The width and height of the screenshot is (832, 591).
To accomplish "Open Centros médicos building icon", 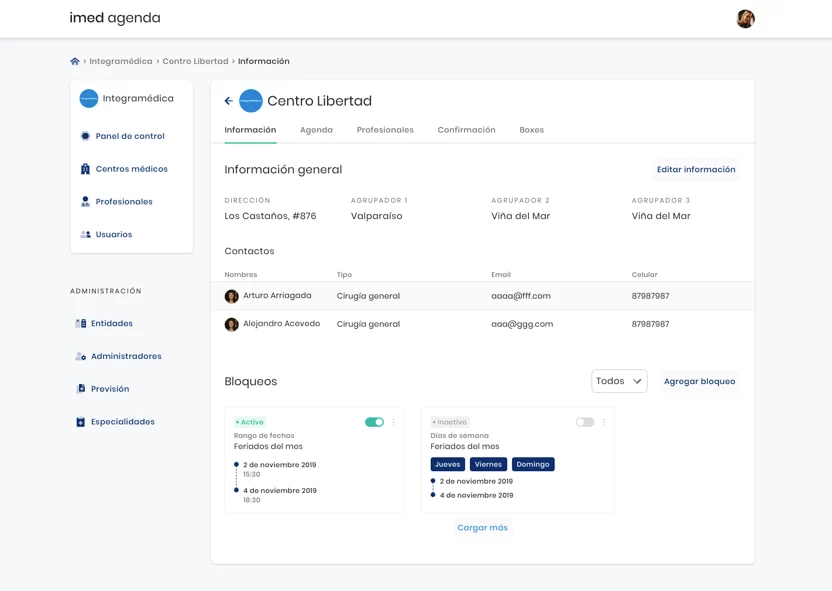I will coord(85,169).
